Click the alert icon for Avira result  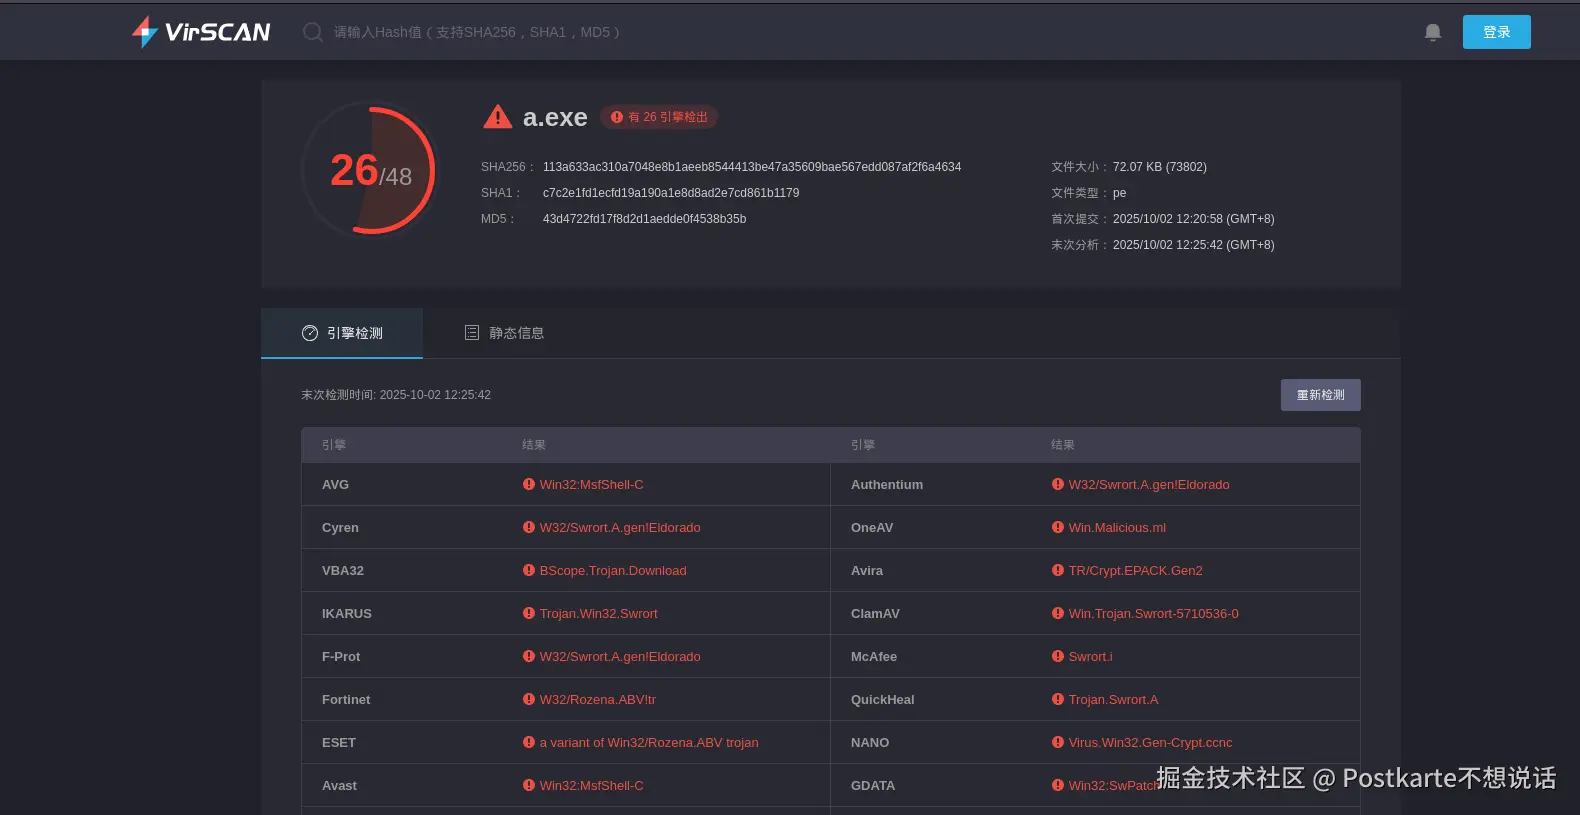1058,570
